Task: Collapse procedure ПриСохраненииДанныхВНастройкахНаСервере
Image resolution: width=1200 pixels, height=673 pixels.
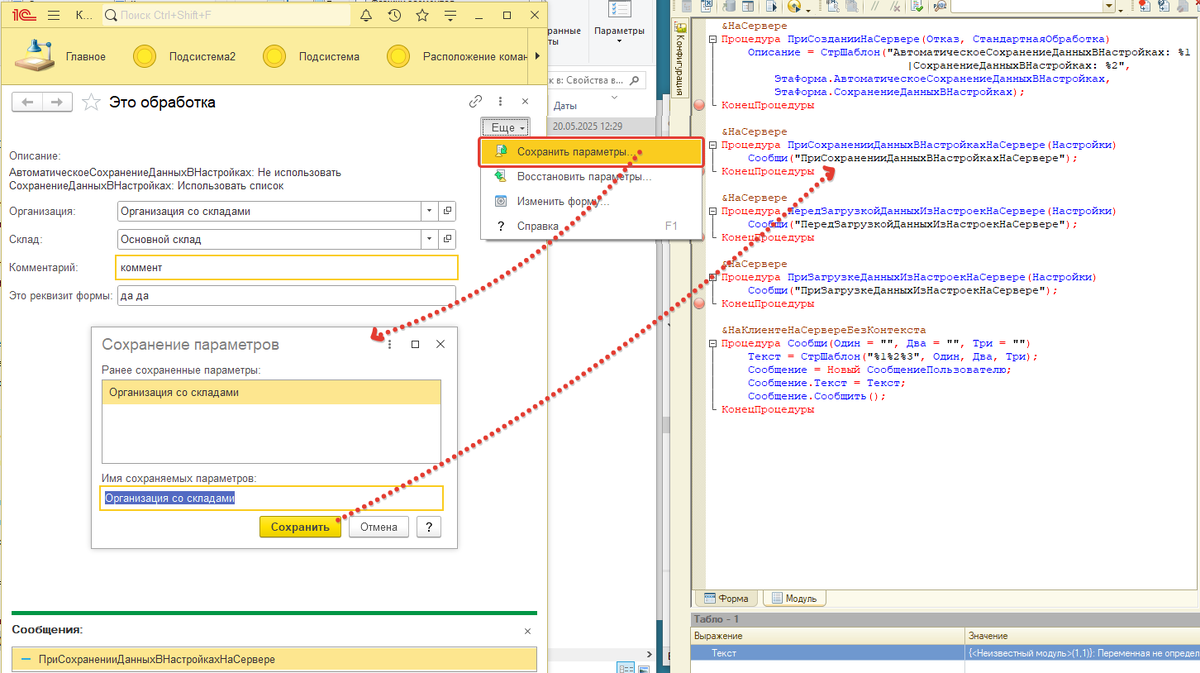Action: (x=712, y=145)
